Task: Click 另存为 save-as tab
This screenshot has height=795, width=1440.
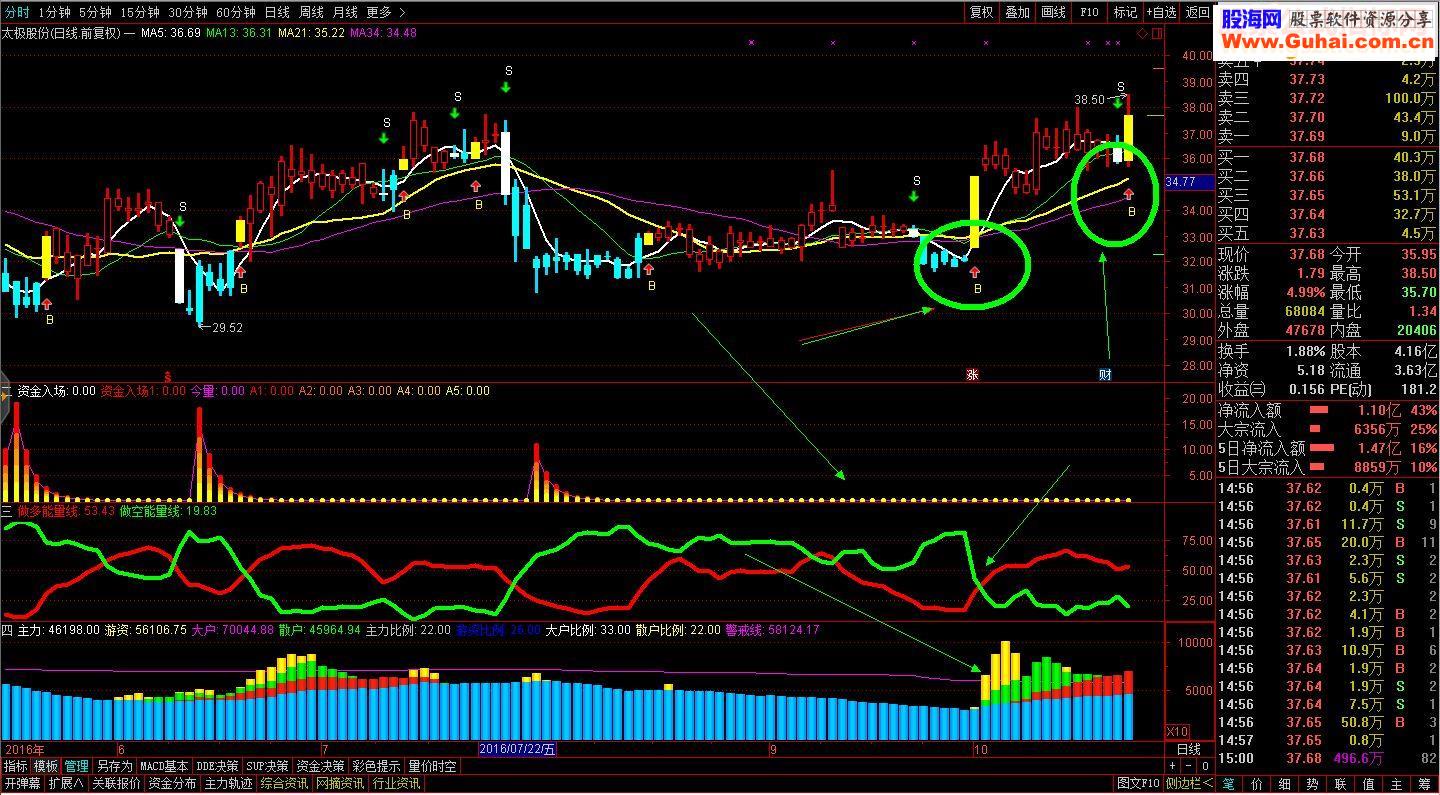Action: tap(115, 766)
